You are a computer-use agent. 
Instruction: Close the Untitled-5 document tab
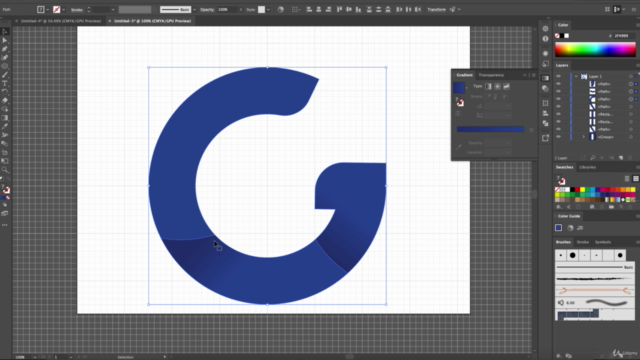(110, 21)
